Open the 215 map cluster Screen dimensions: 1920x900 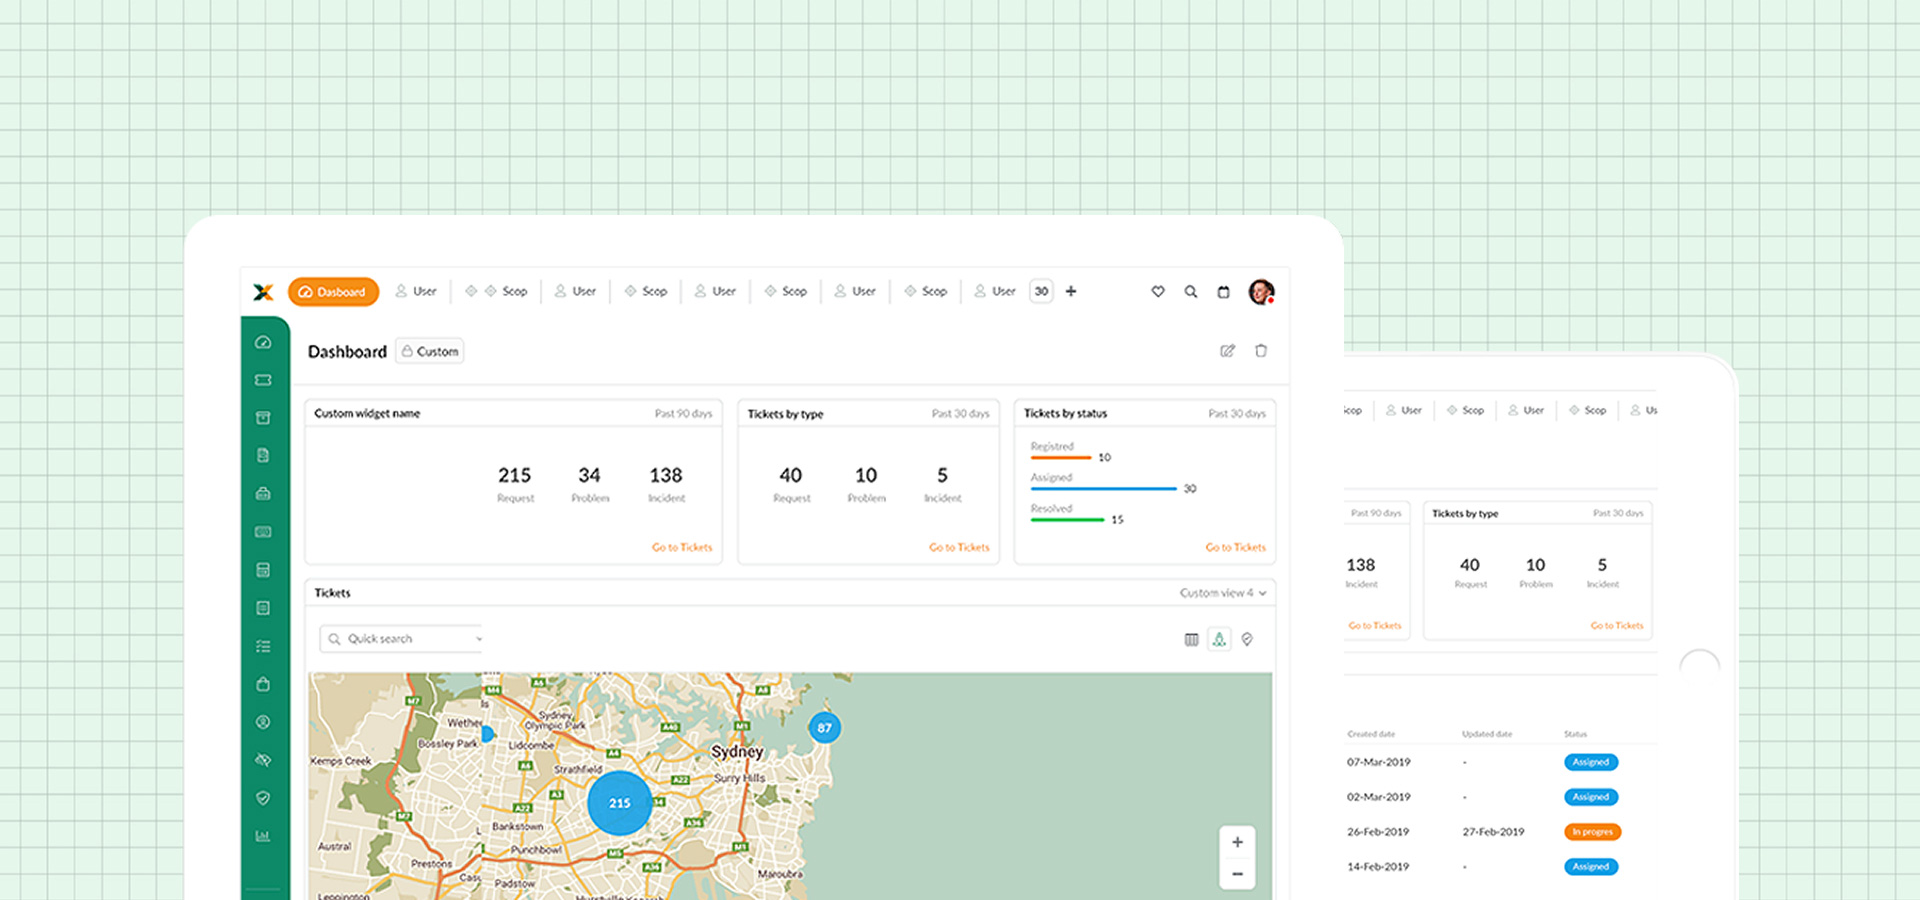620,803
